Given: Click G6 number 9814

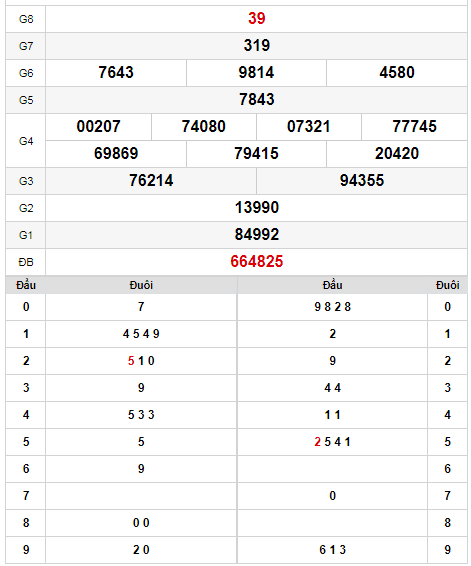Looking at the screenshot, I should point(256,73).
